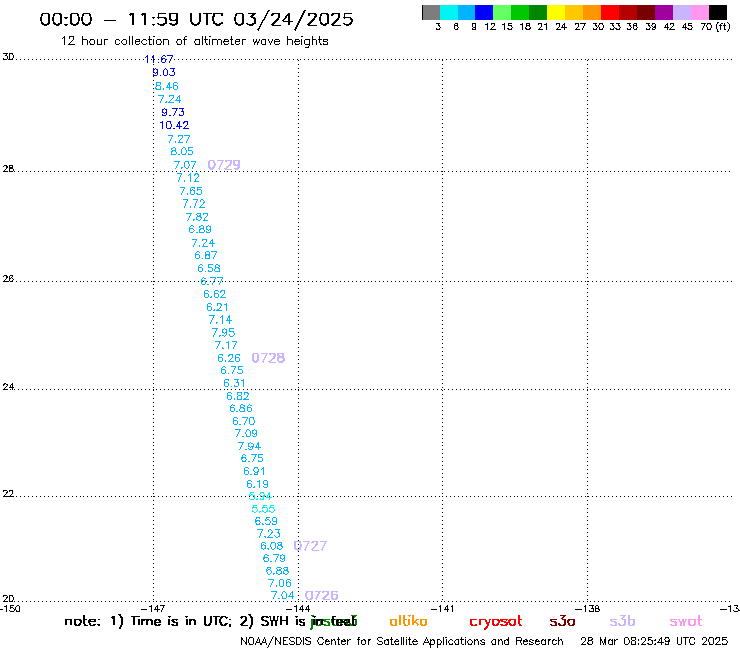Select the black swatch at the scale's end
This screenshot has width=740, height=650.
717,12
